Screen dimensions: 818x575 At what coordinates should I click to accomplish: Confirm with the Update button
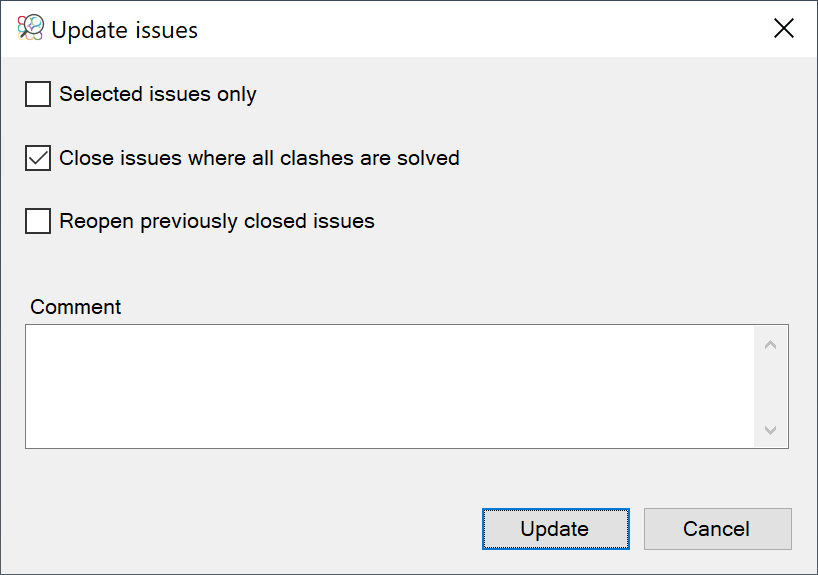[556, 529]
